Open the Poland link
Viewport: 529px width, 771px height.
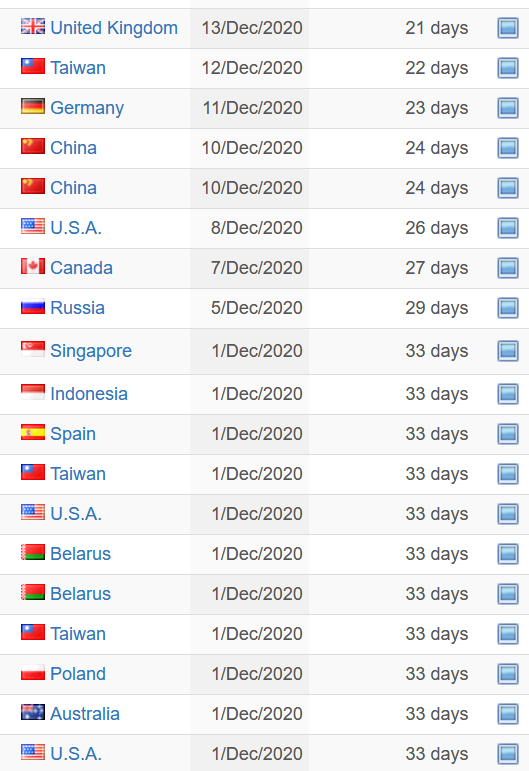78,674
